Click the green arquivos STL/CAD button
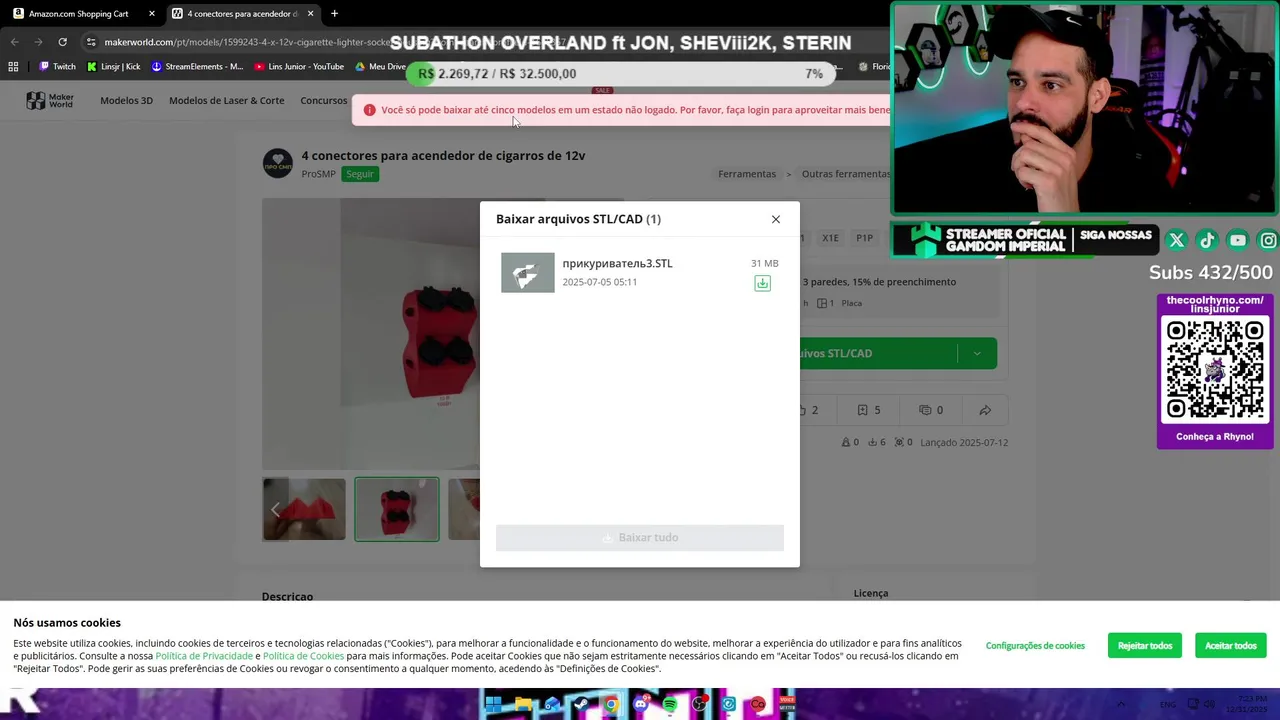The image size is (1280, 720). (x=877, y=353)
